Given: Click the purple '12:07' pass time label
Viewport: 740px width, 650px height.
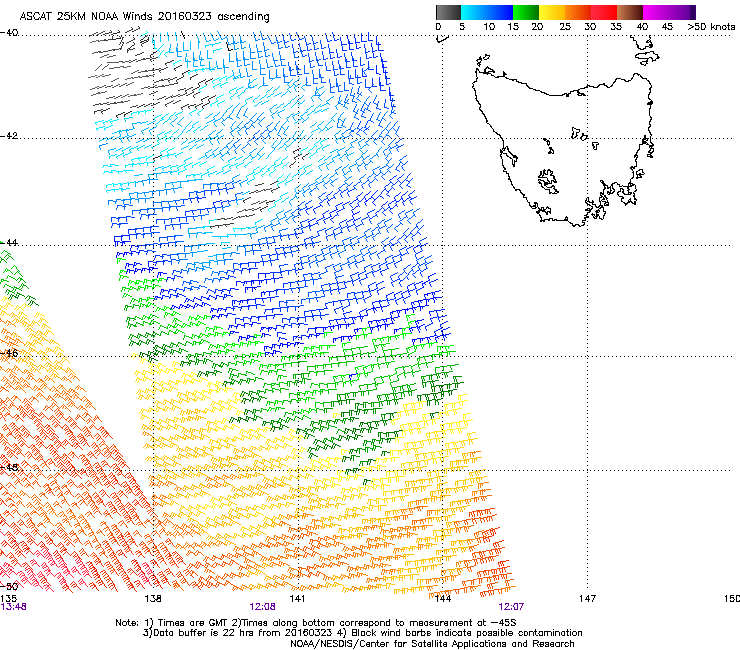Looking at the screenshot, I should 511,607.
